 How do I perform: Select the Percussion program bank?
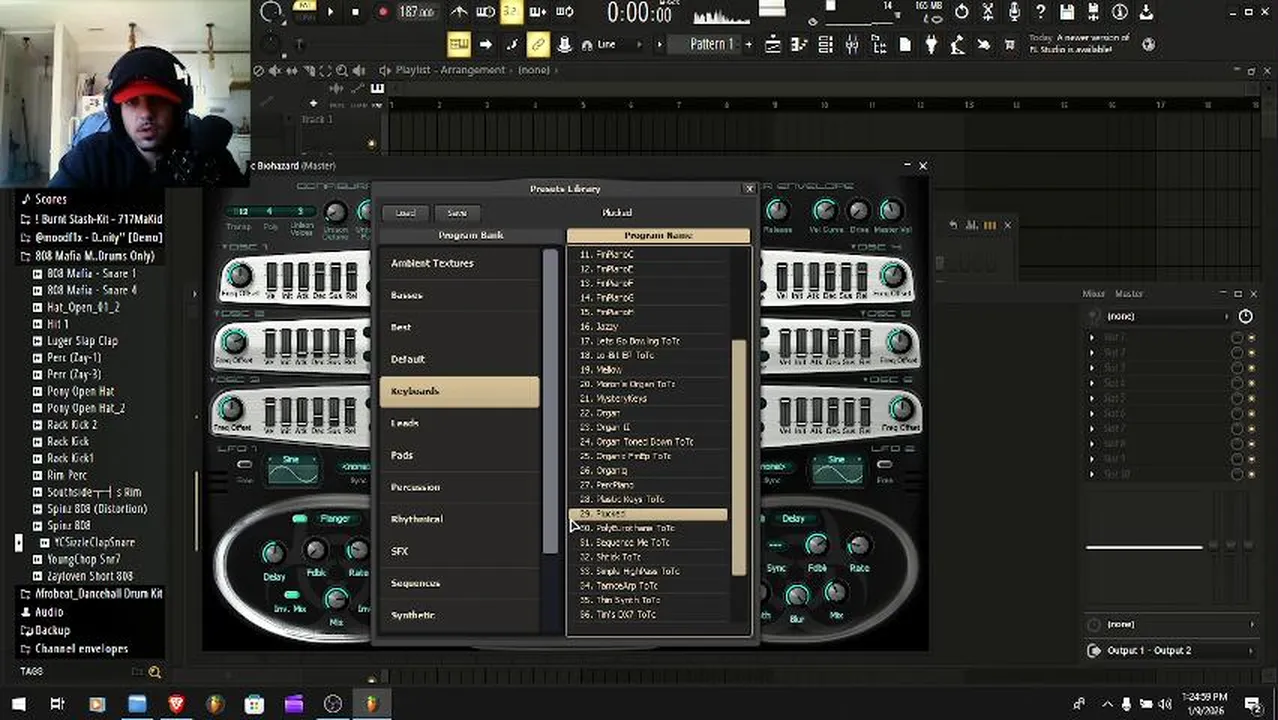[459, 487]
